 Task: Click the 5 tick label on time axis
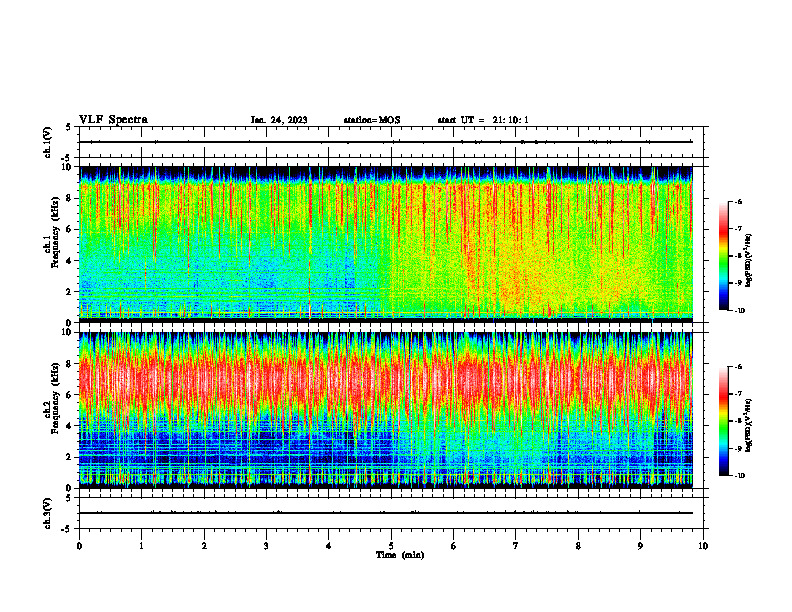391,546
